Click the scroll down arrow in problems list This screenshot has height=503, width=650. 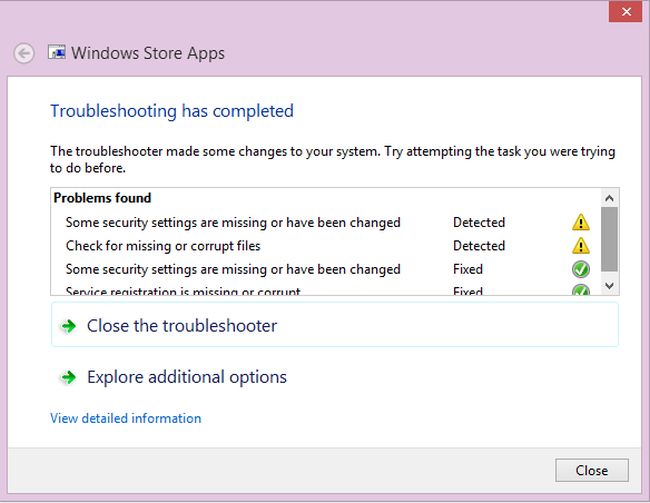click(x=609, y=285)
